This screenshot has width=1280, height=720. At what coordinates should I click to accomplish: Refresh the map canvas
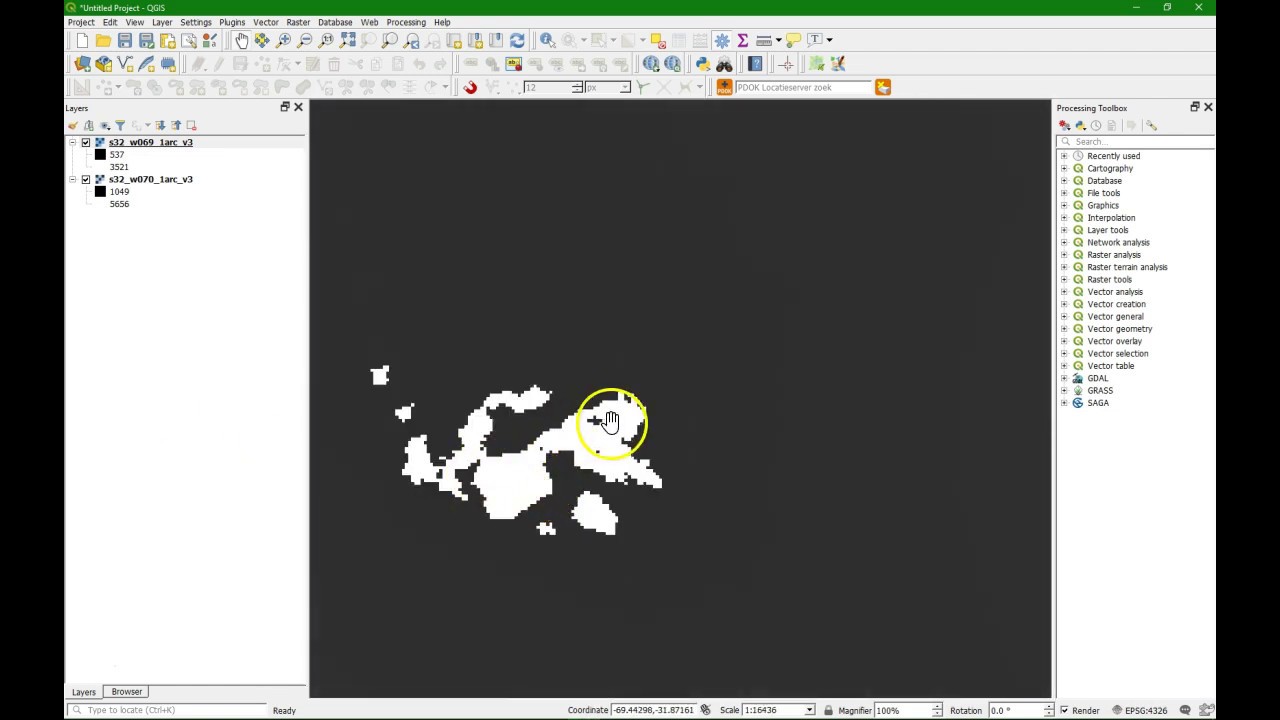[x=517, y=40]
